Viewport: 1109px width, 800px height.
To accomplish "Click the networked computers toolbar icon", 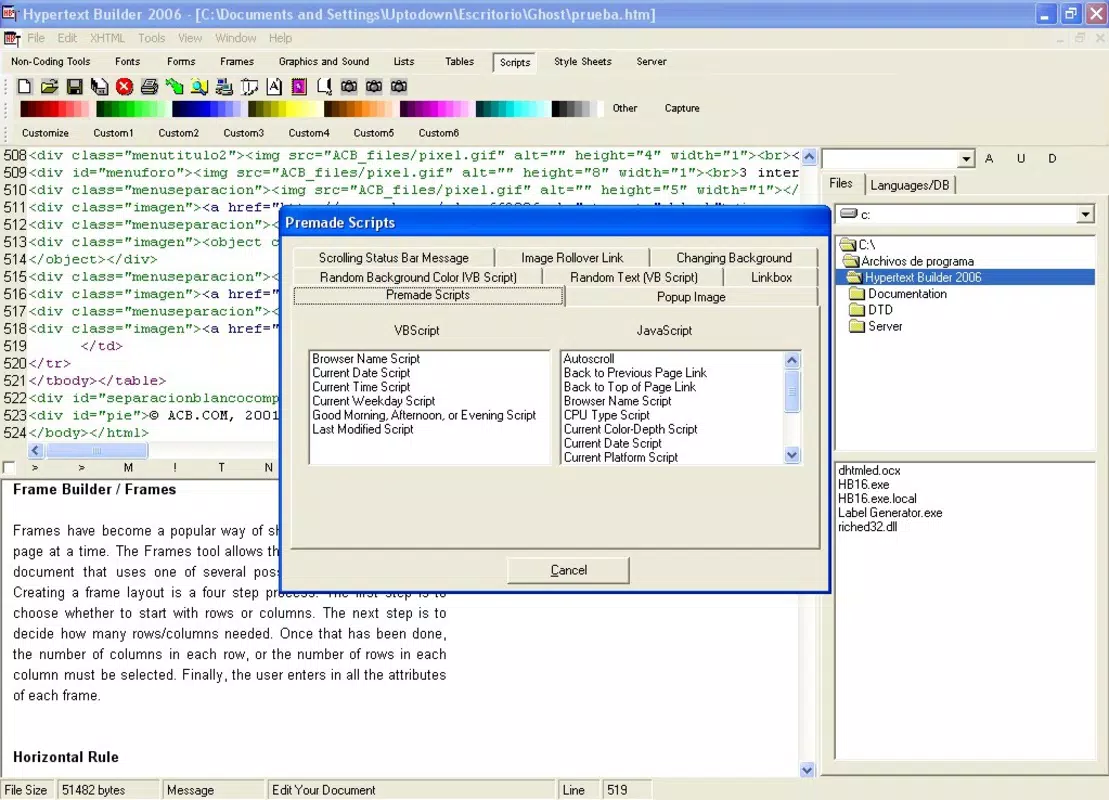I will 224,86.
